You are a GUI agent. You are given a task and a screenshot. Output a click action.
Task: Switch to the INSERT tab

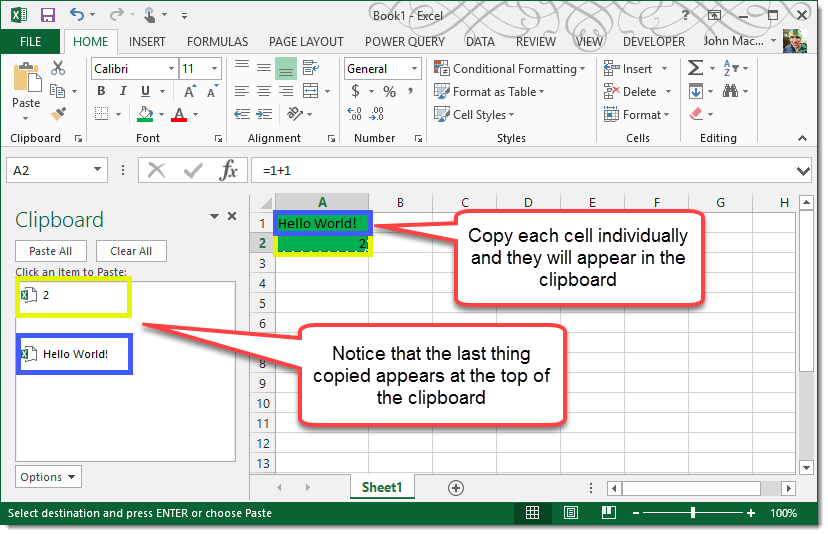click(x=147, y=42)
